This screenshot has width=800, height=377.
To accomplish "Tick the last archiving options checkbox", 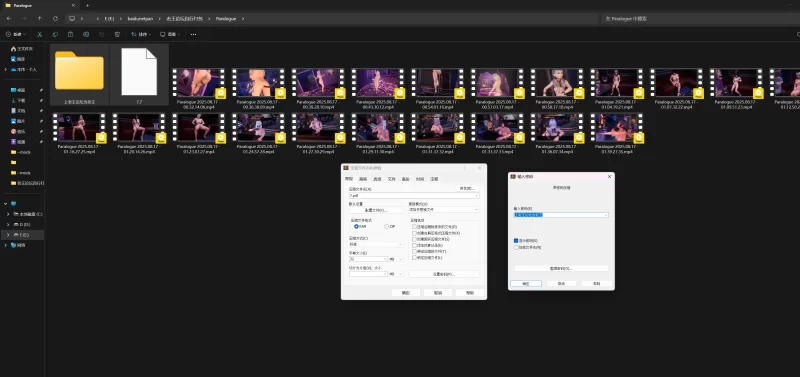I will 414,257.
